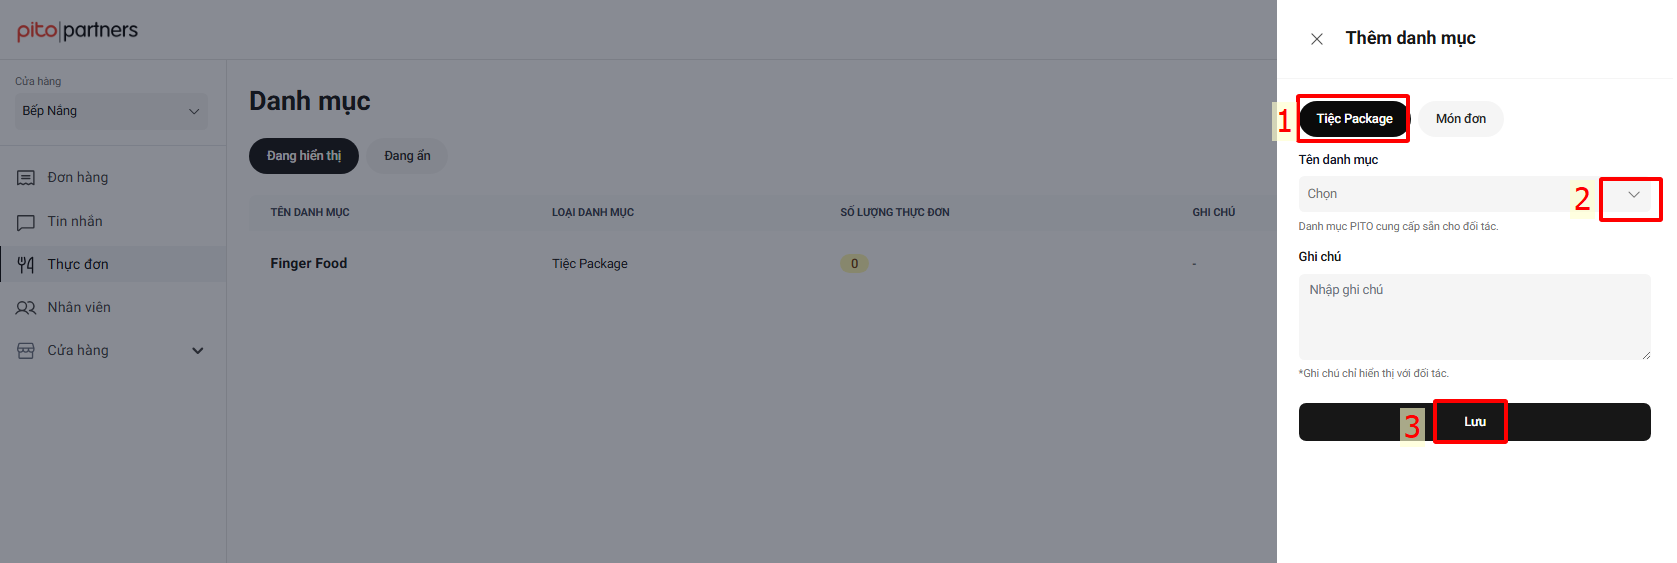Open the Finger Food category row

(762, 264)
